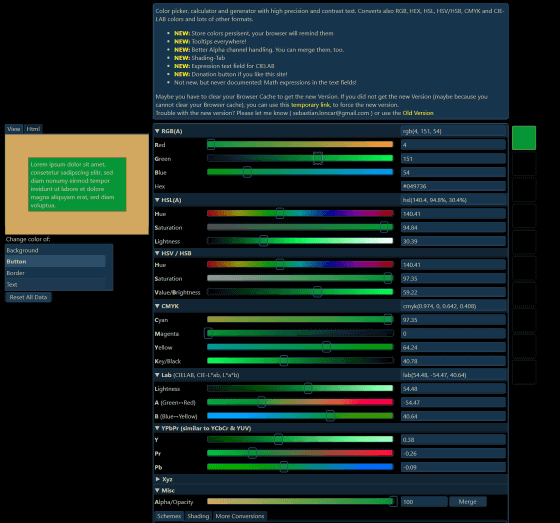Collapse the HSL(A) section
This screenshot has height=523, width=560.
click(x=157, y=200)
